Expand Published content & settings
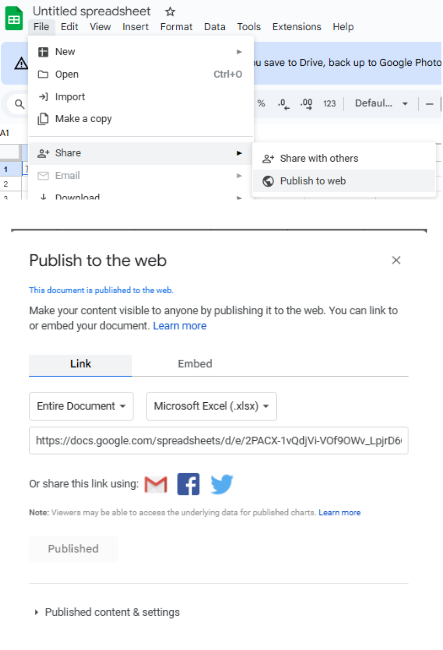443x650 pixels. 108,612
